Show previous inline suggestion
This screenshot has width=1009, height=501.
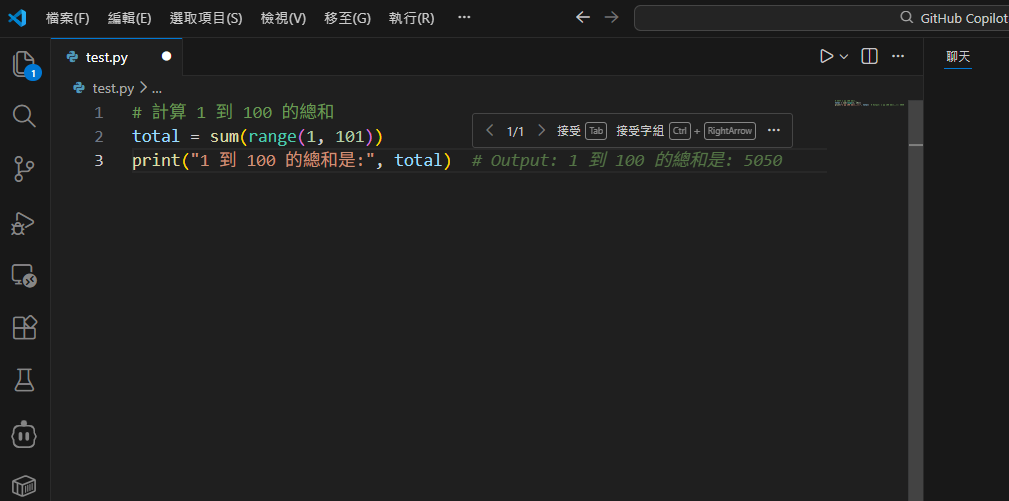(x=489, y=131)
